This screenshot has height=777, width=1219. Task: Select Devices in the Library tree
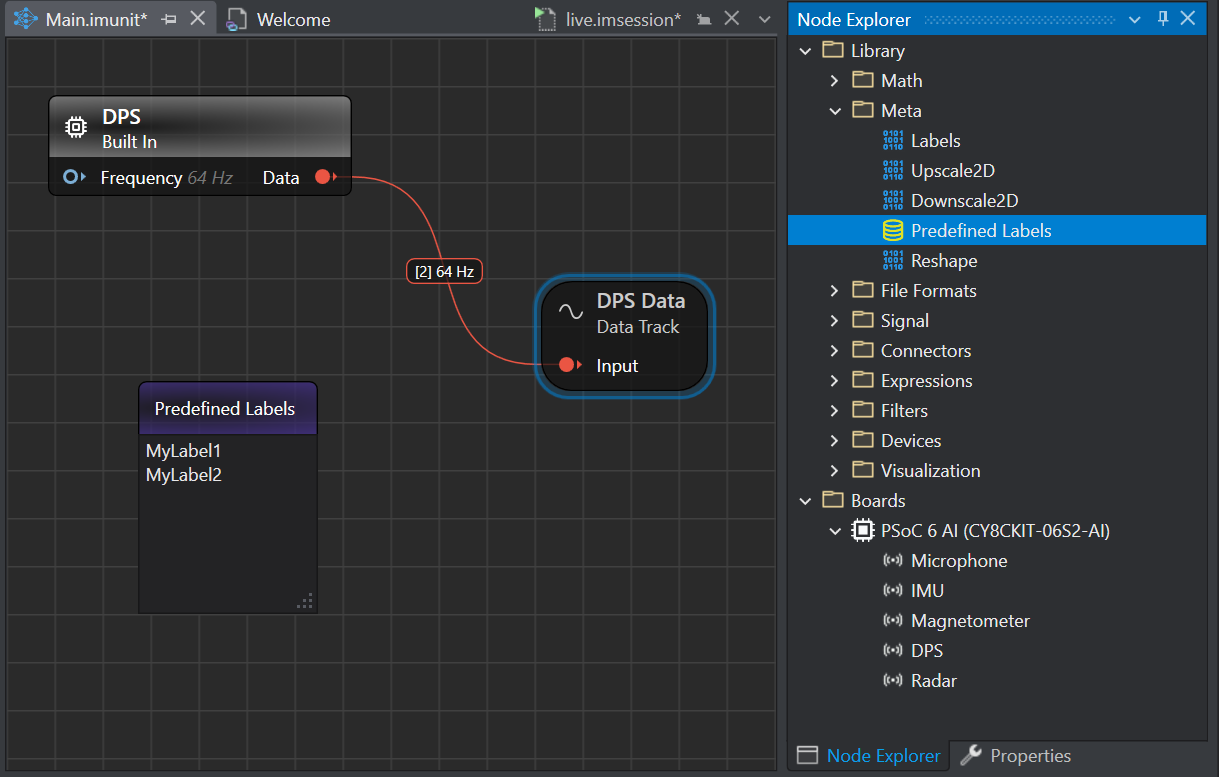point(911,441)
